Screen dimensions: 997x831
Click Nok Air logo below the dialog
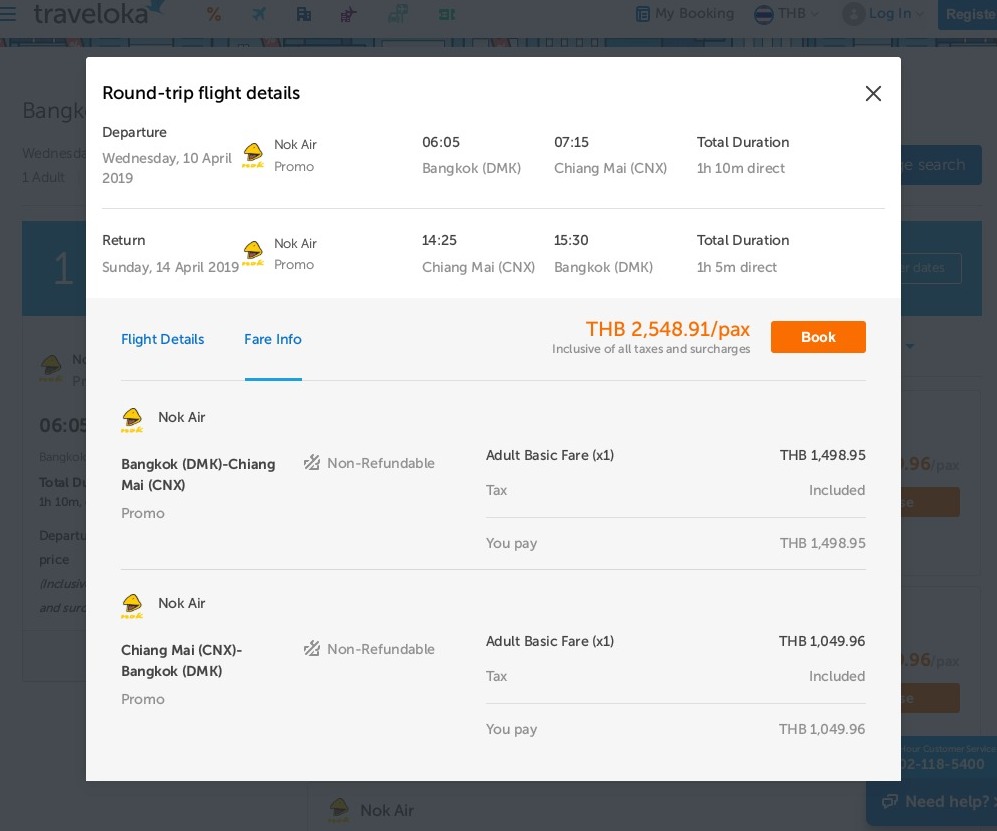tap(340, 810)
